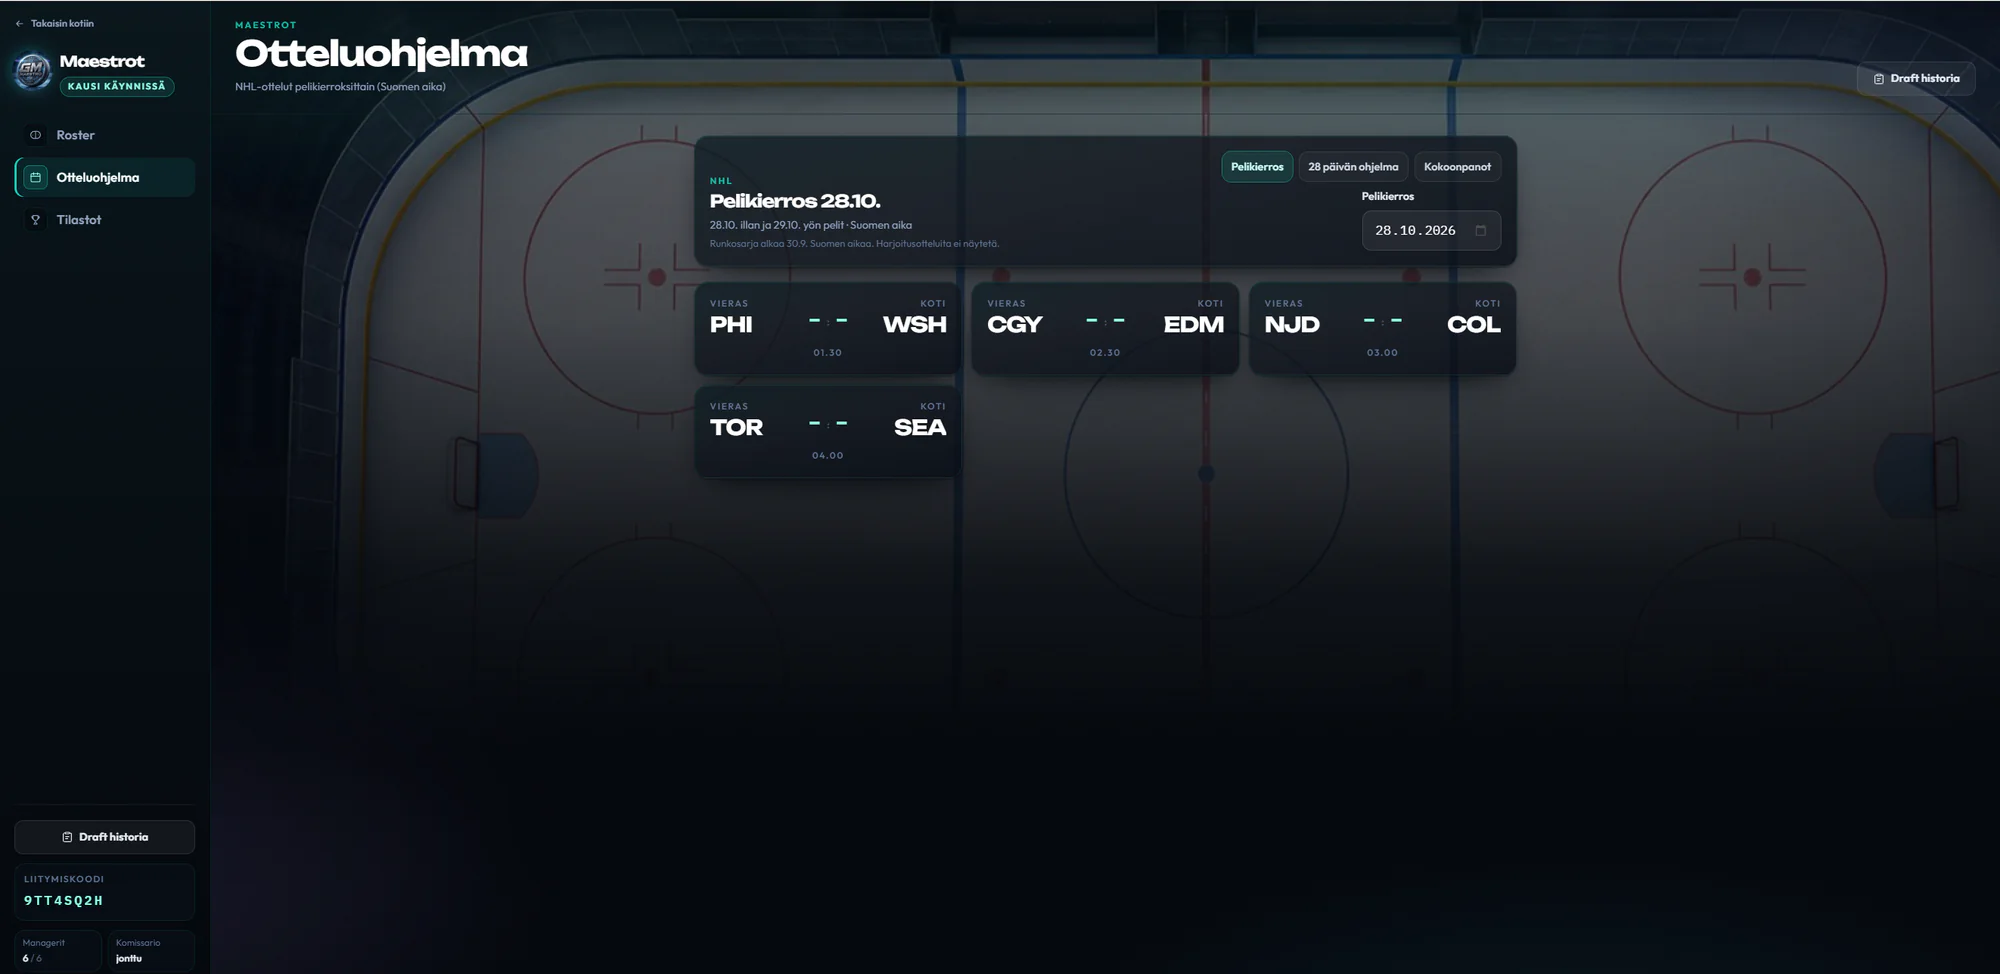Open the calendar picker icon in date field
This screenshot has height=974, width=2000.
point(1481,230)
